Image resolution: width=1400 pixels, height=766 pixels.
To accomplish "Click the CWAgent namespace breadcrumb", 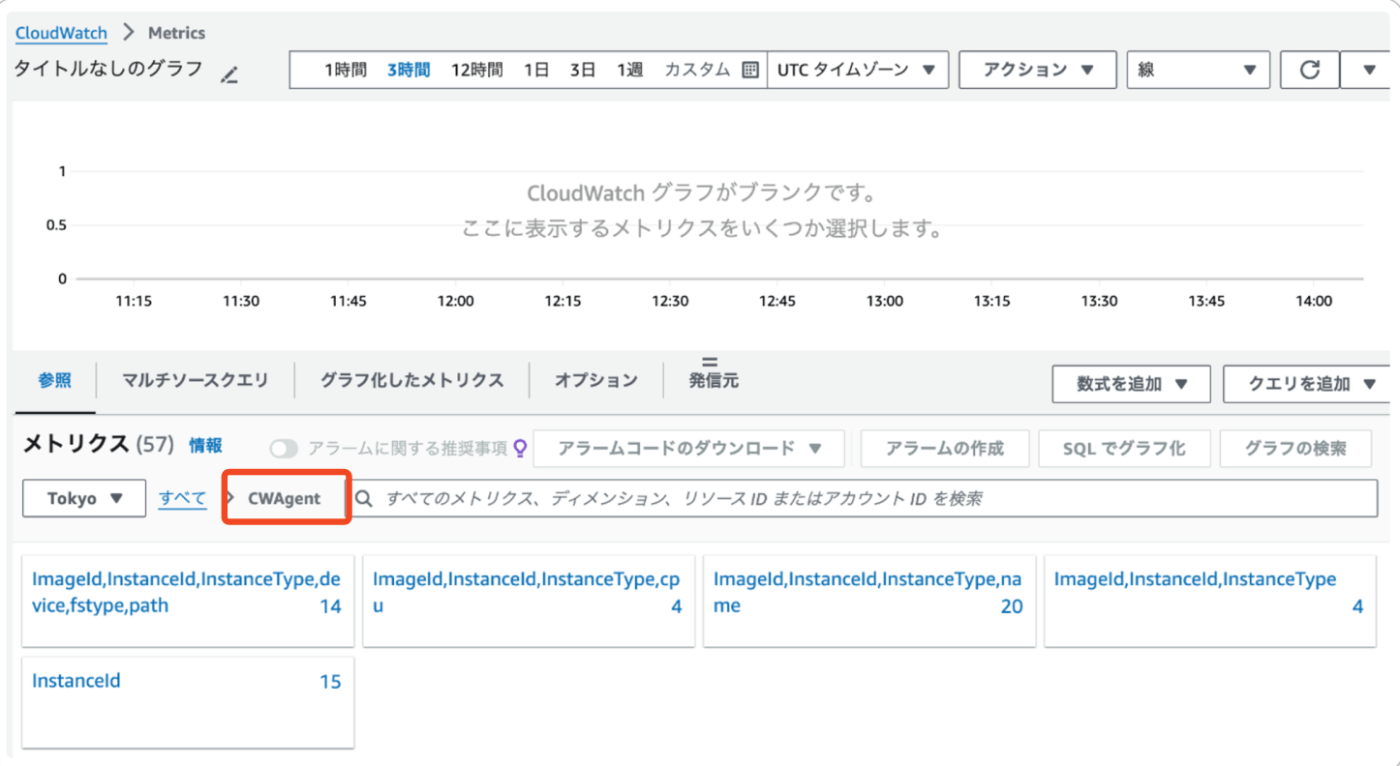I will click(285, 498).
